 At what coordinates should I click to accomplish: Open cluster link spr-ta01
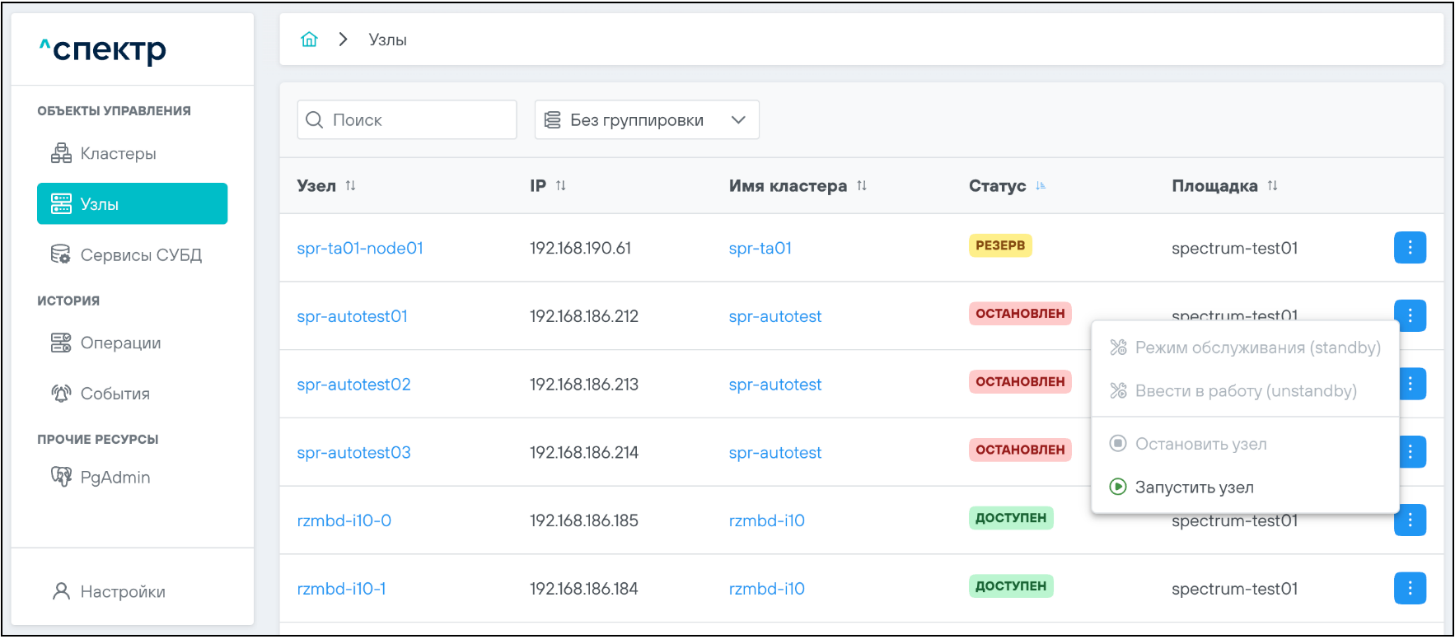point(760,249)
